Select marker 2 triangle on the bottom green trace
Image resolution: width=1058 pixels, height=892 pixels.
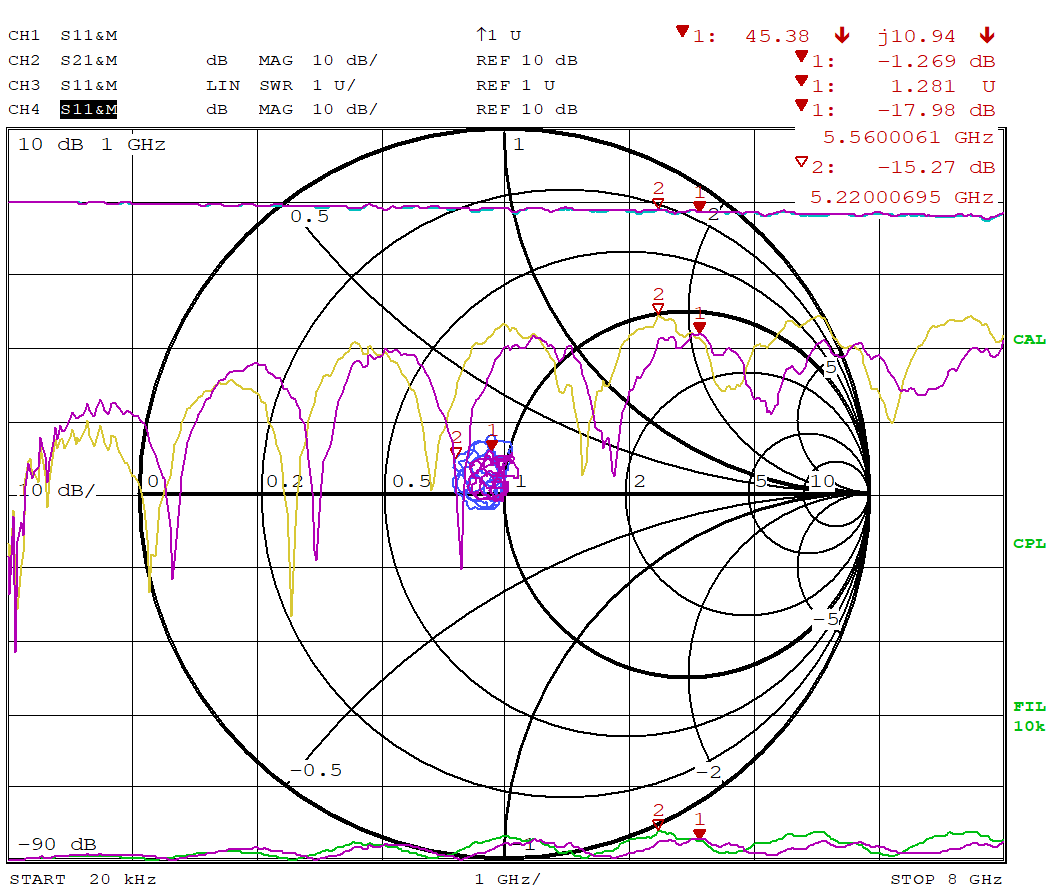pyautogui.click(x=658, y=825)
